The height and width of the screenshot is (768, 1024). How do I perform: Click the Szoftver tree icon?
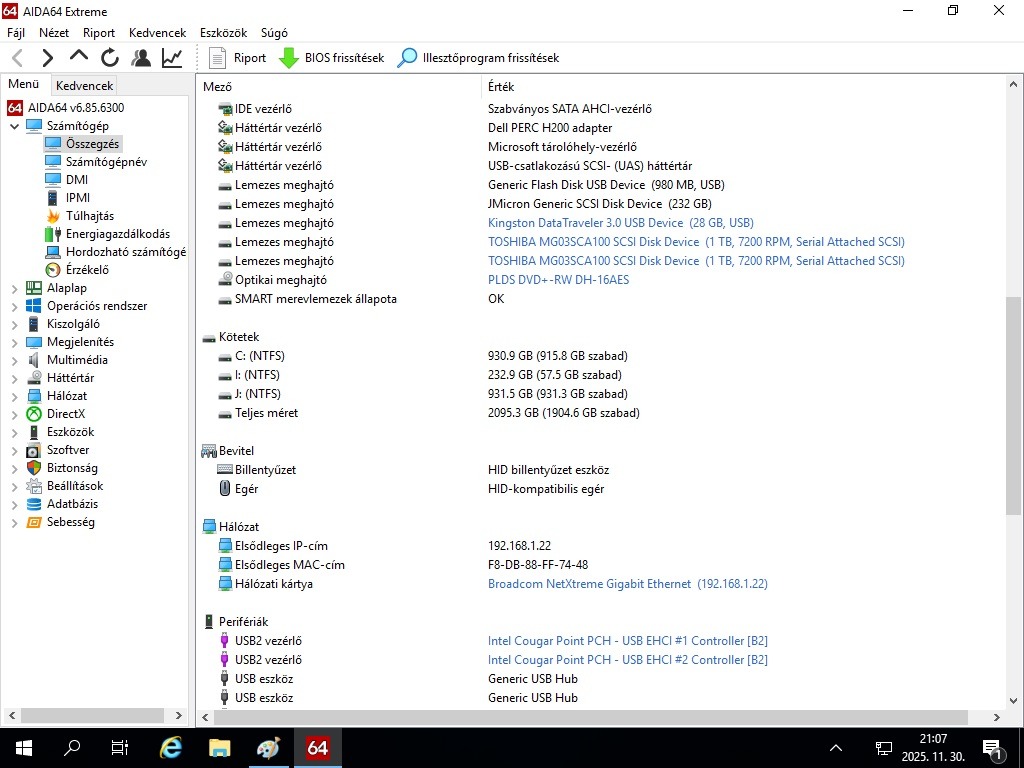point(34,450)
